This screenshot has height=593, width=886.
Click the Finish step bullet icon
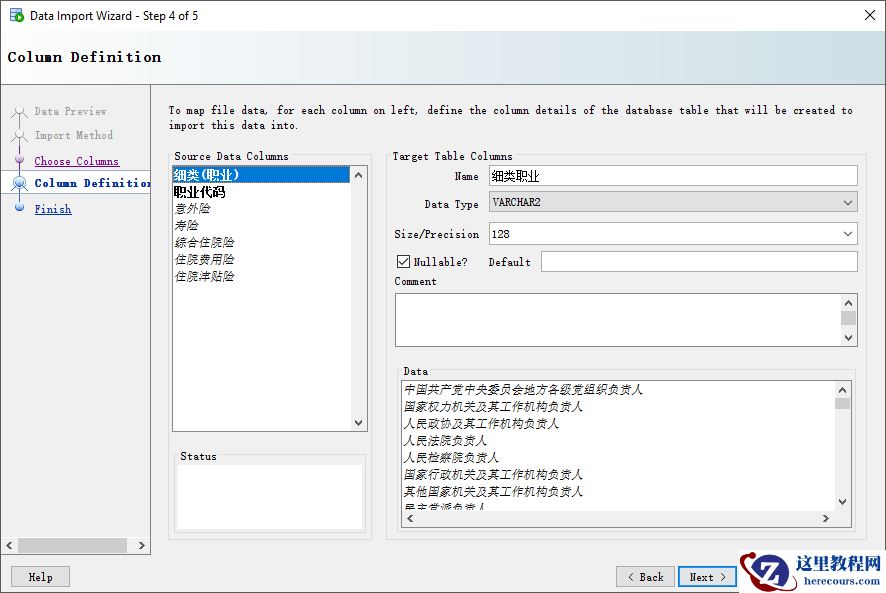pyautogui.click(x=19, y=208)
